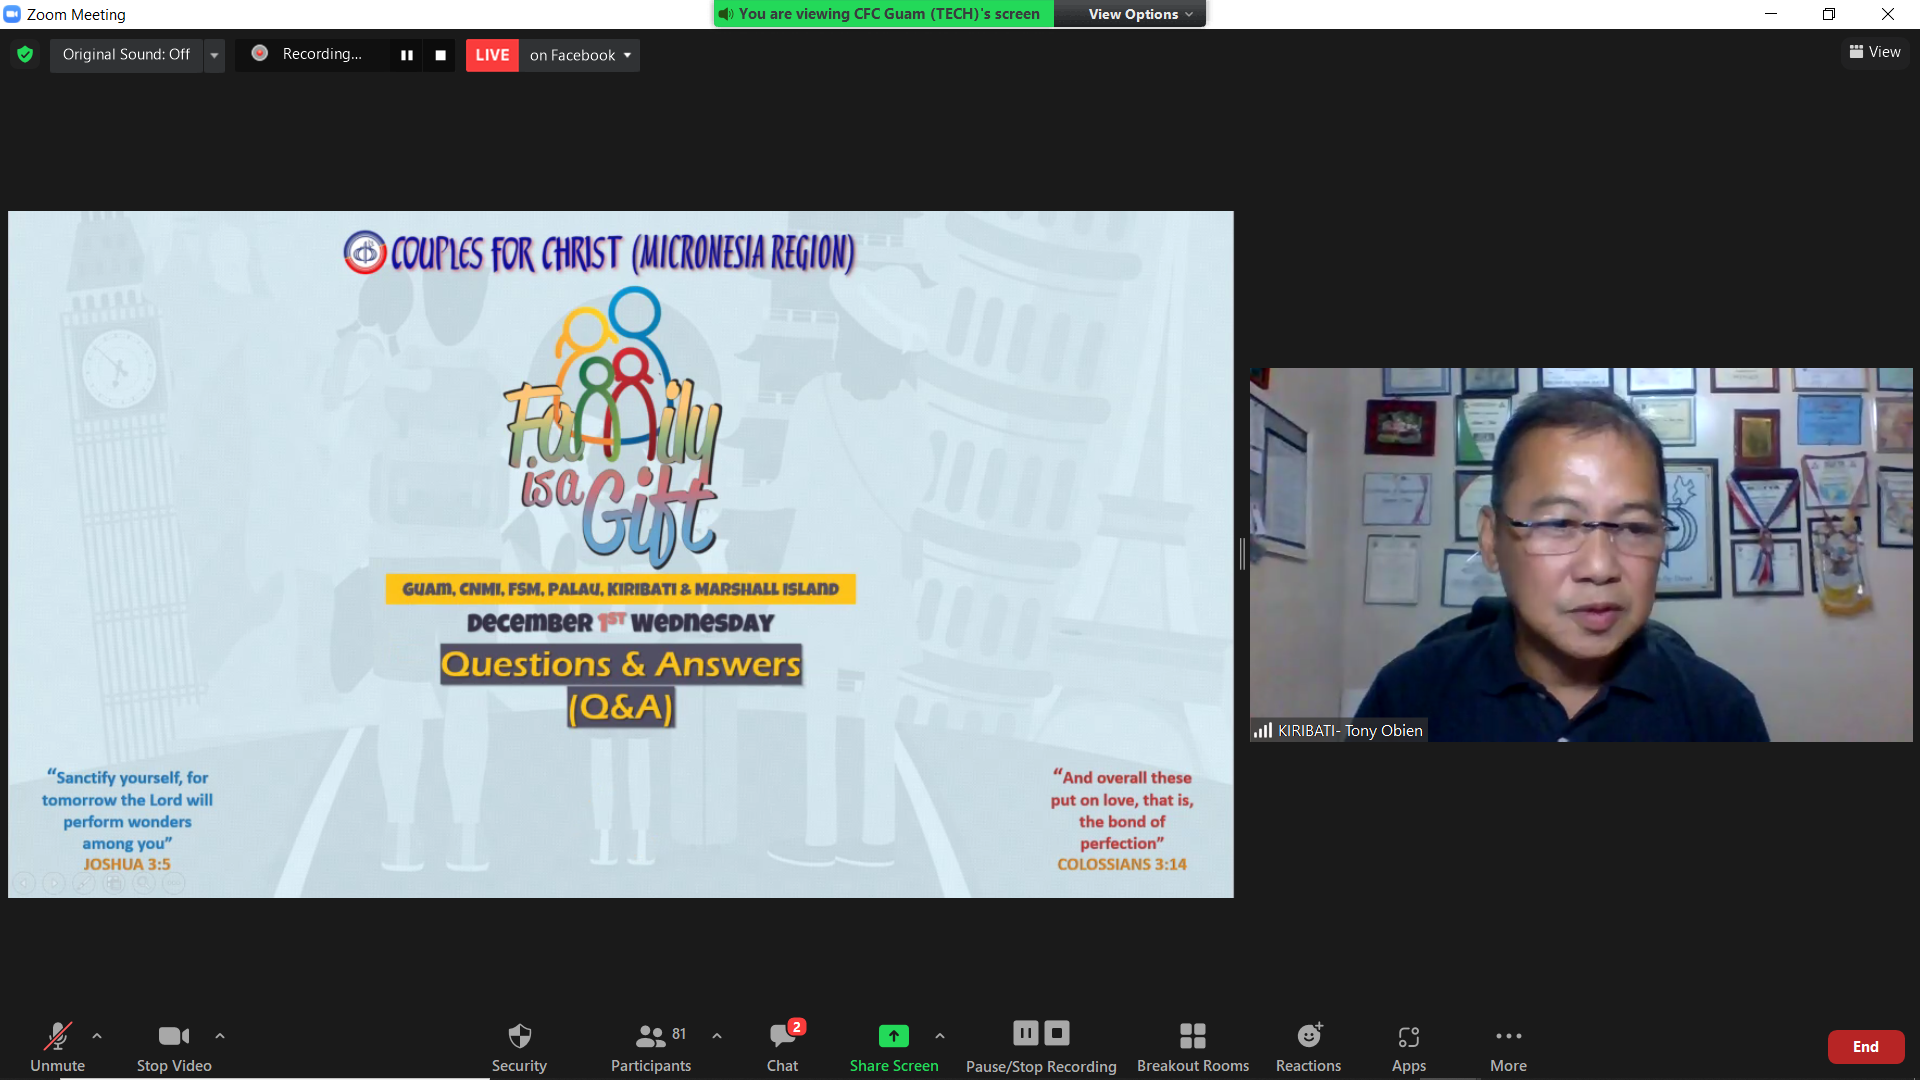Screen dimensions: 1920x1080
Task: Expand participants options arrow
Action: (717, 1036)
